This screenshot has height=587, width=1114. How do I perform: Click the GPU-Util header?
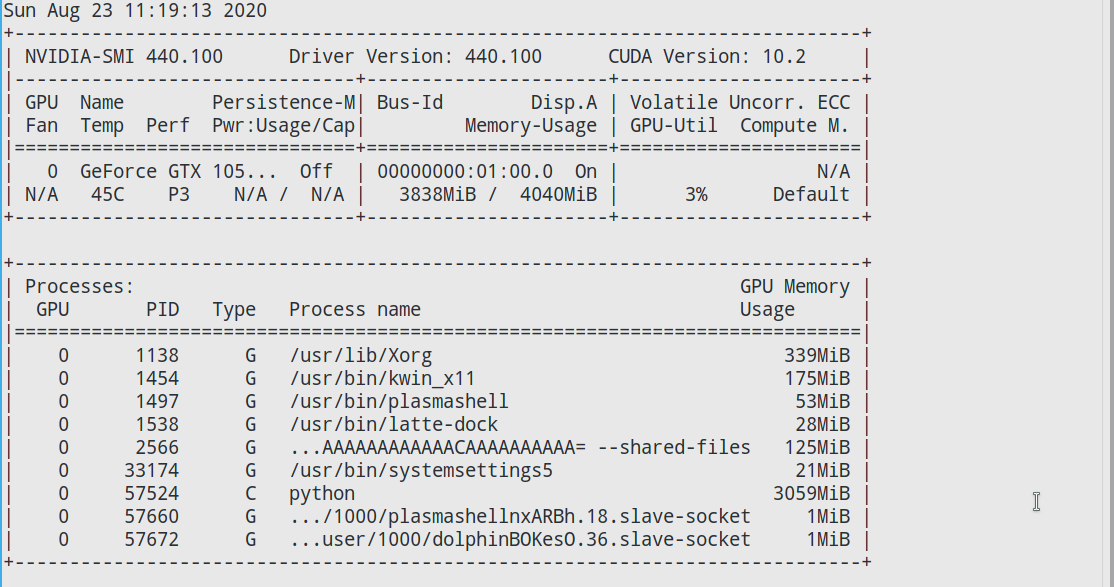pos(674,126)
